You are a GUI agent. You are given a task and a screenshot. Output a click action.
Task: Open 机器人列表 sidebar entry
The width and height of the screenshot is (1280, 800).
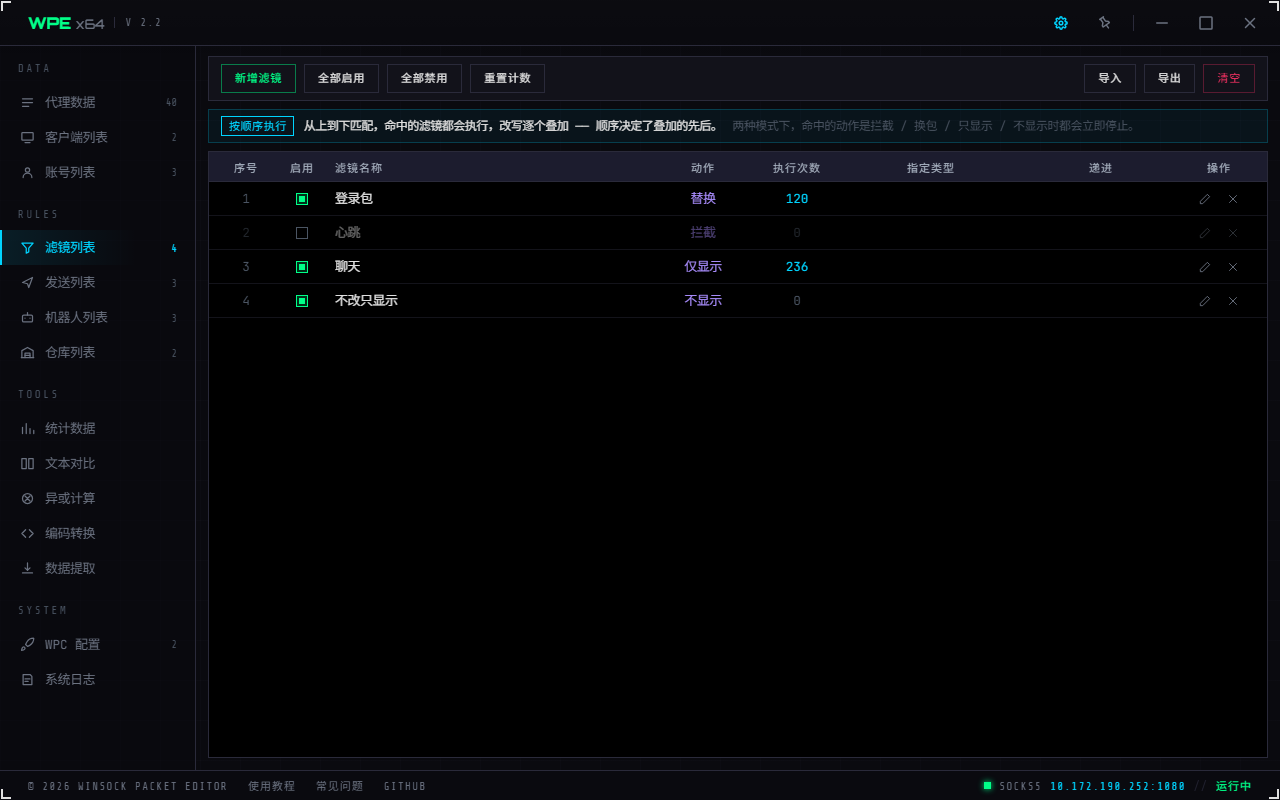click(x=98, y=317)
